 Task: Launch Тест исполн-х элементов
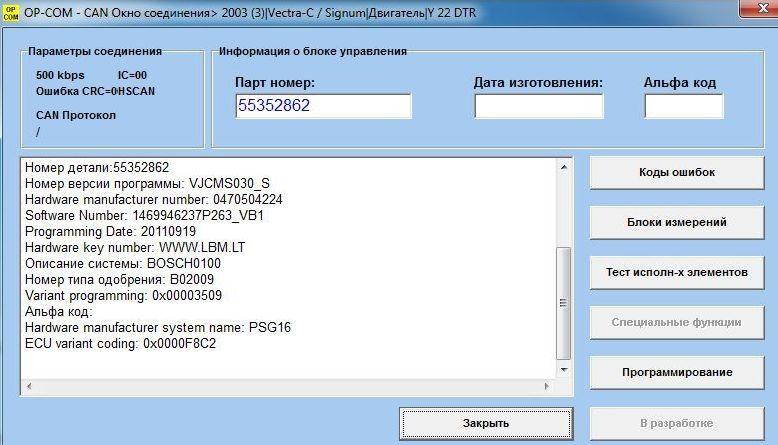[x=677, y=272]
